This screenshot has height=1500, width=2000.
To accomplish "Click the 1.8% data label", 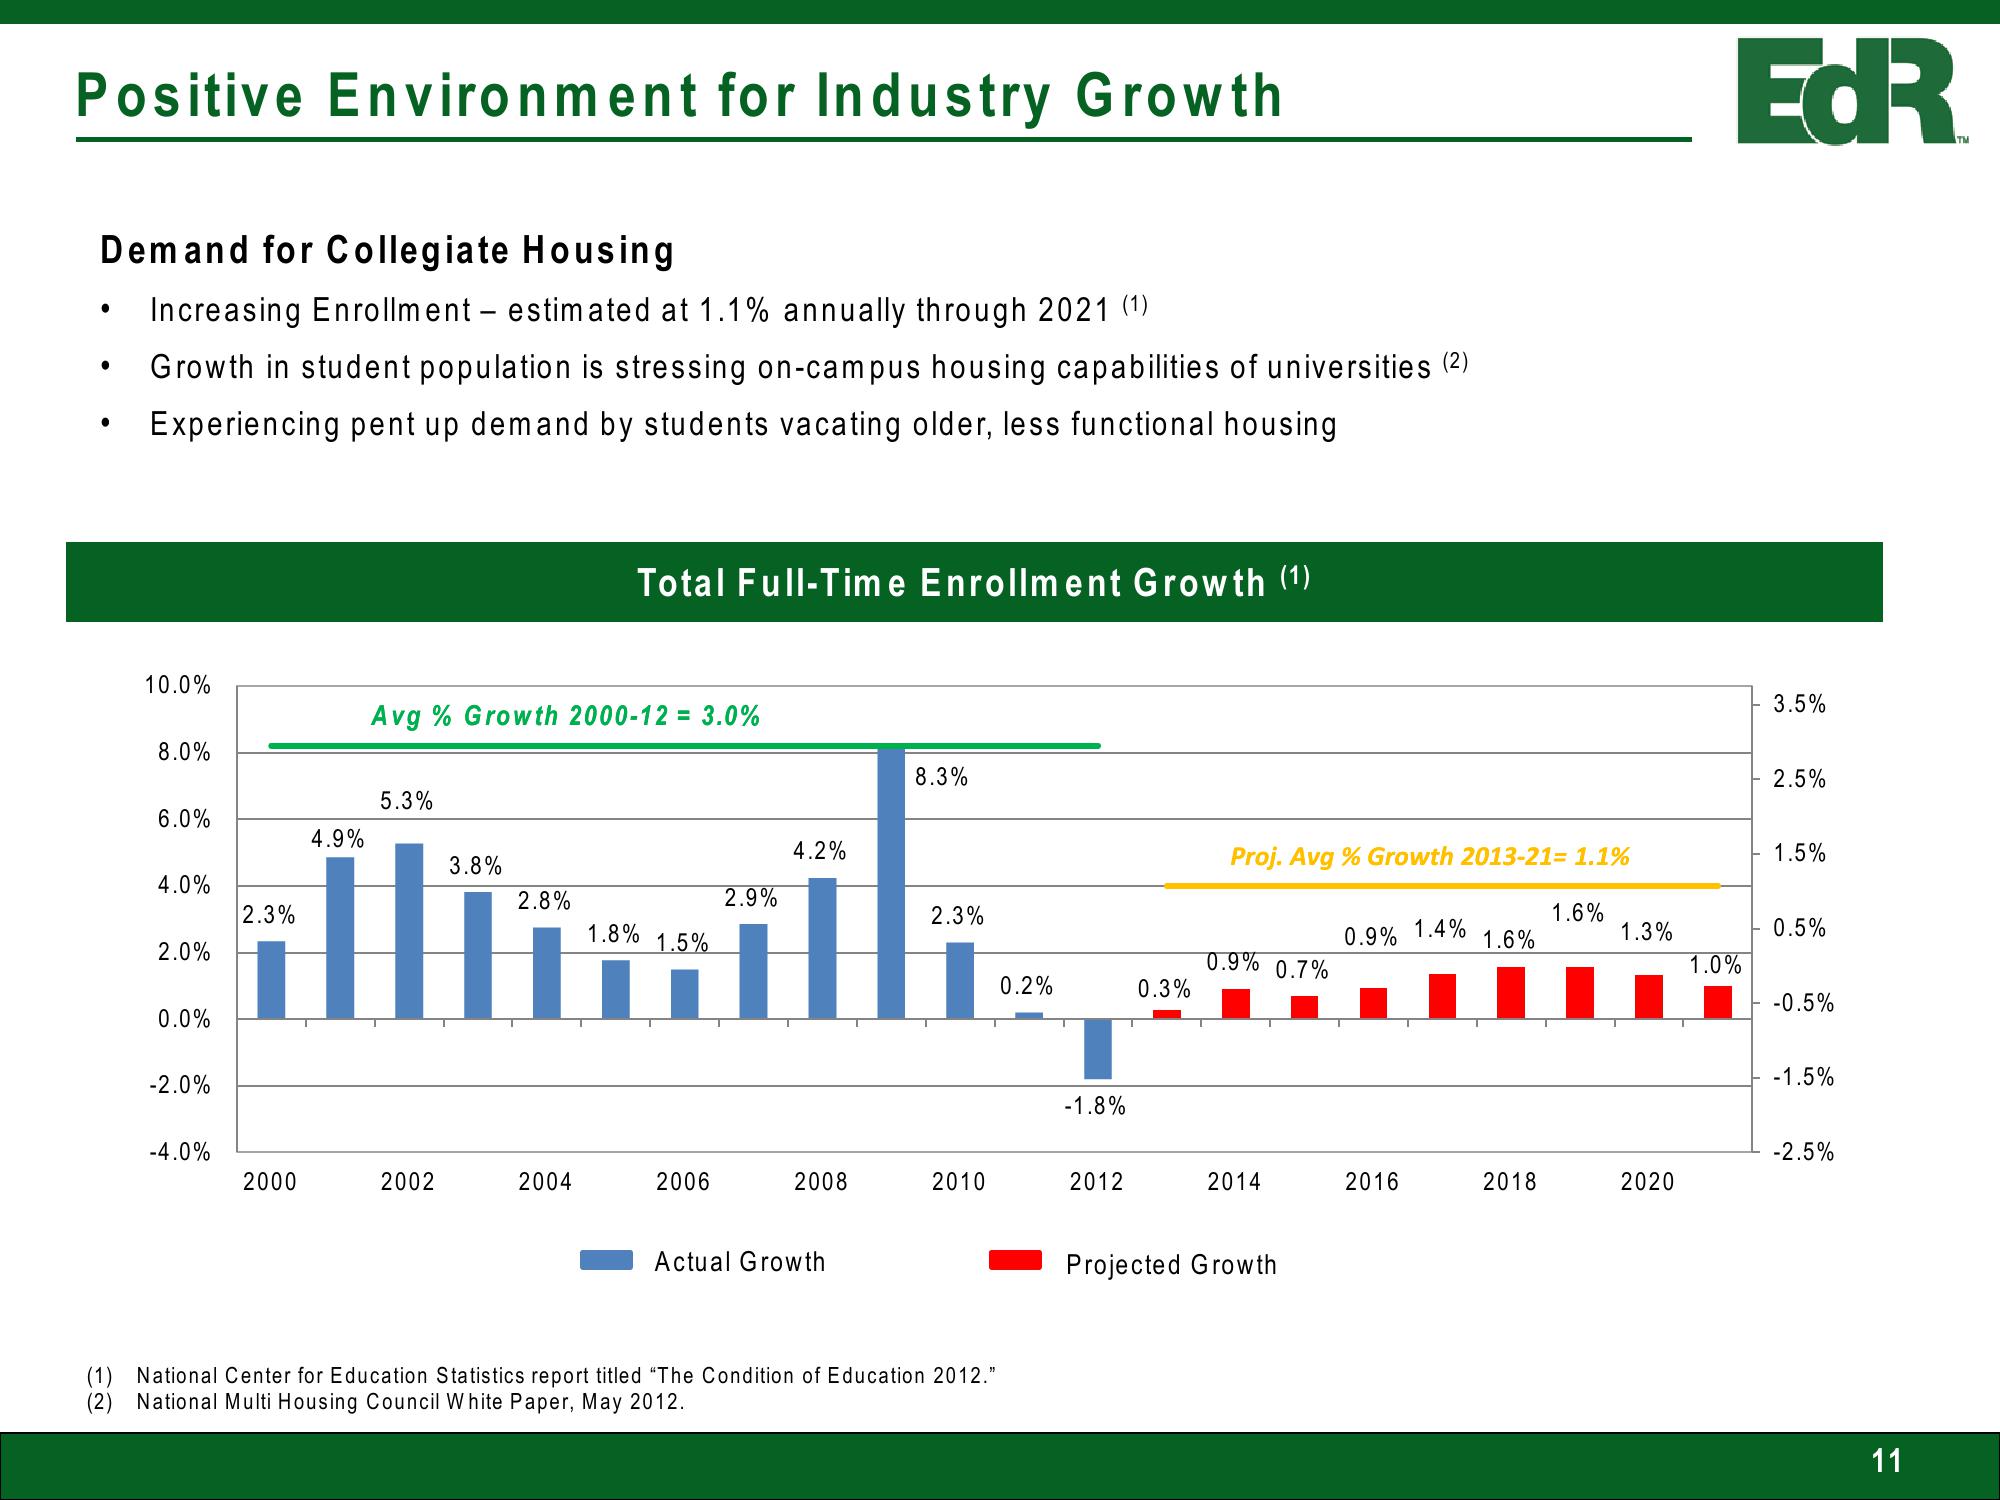I will tap(614, 934).
